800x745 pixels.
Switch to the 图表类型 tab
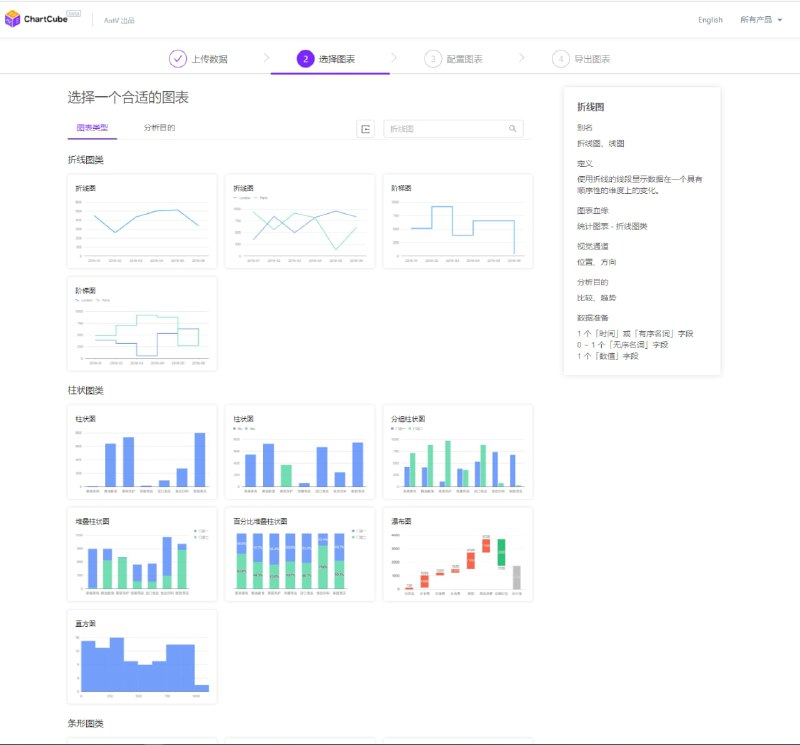tap(92, 128)
